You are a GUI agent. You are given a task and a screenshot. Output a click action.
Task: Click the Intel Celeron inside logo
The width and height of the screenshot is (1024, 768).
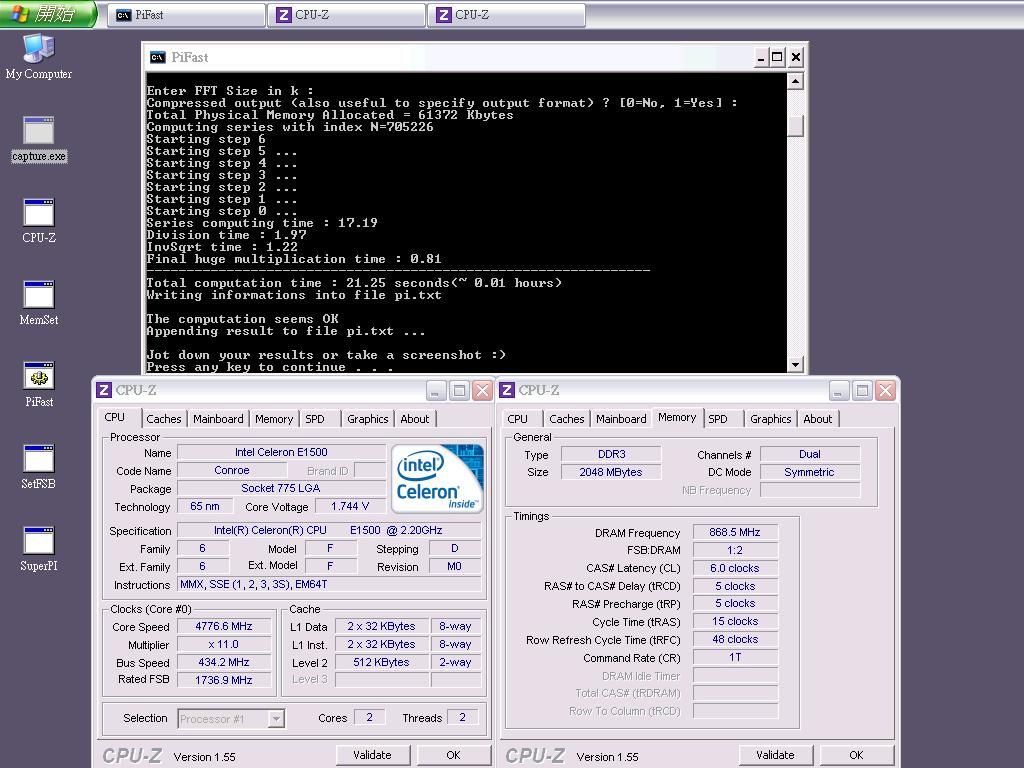pyautogui.click(x=438, y=479)
